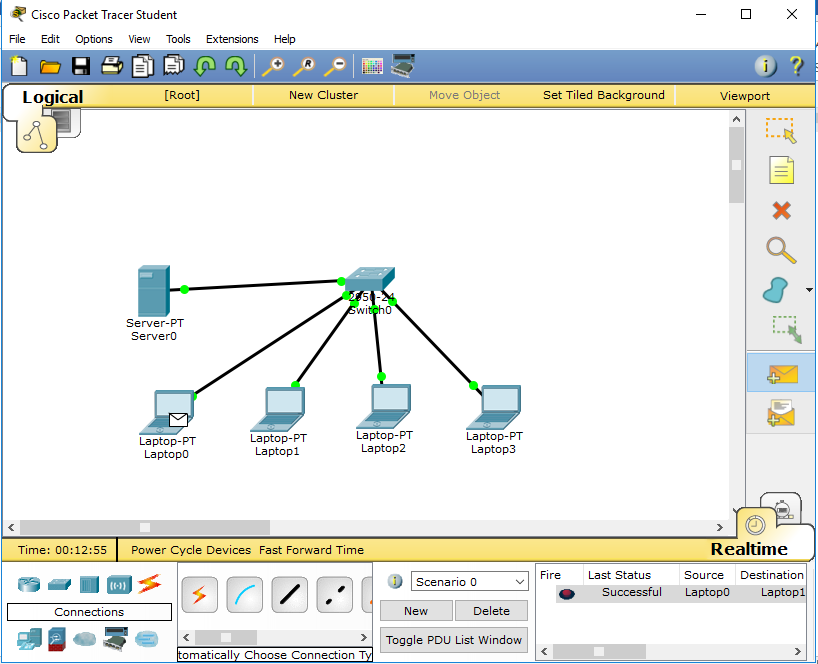
Task: Switch to the Logical workspace tab
Action: tap(52, 97)
